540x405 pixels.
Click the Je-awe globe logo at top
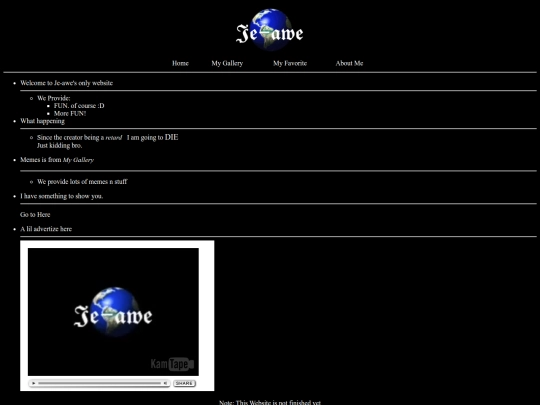click(x=270, y=30)
